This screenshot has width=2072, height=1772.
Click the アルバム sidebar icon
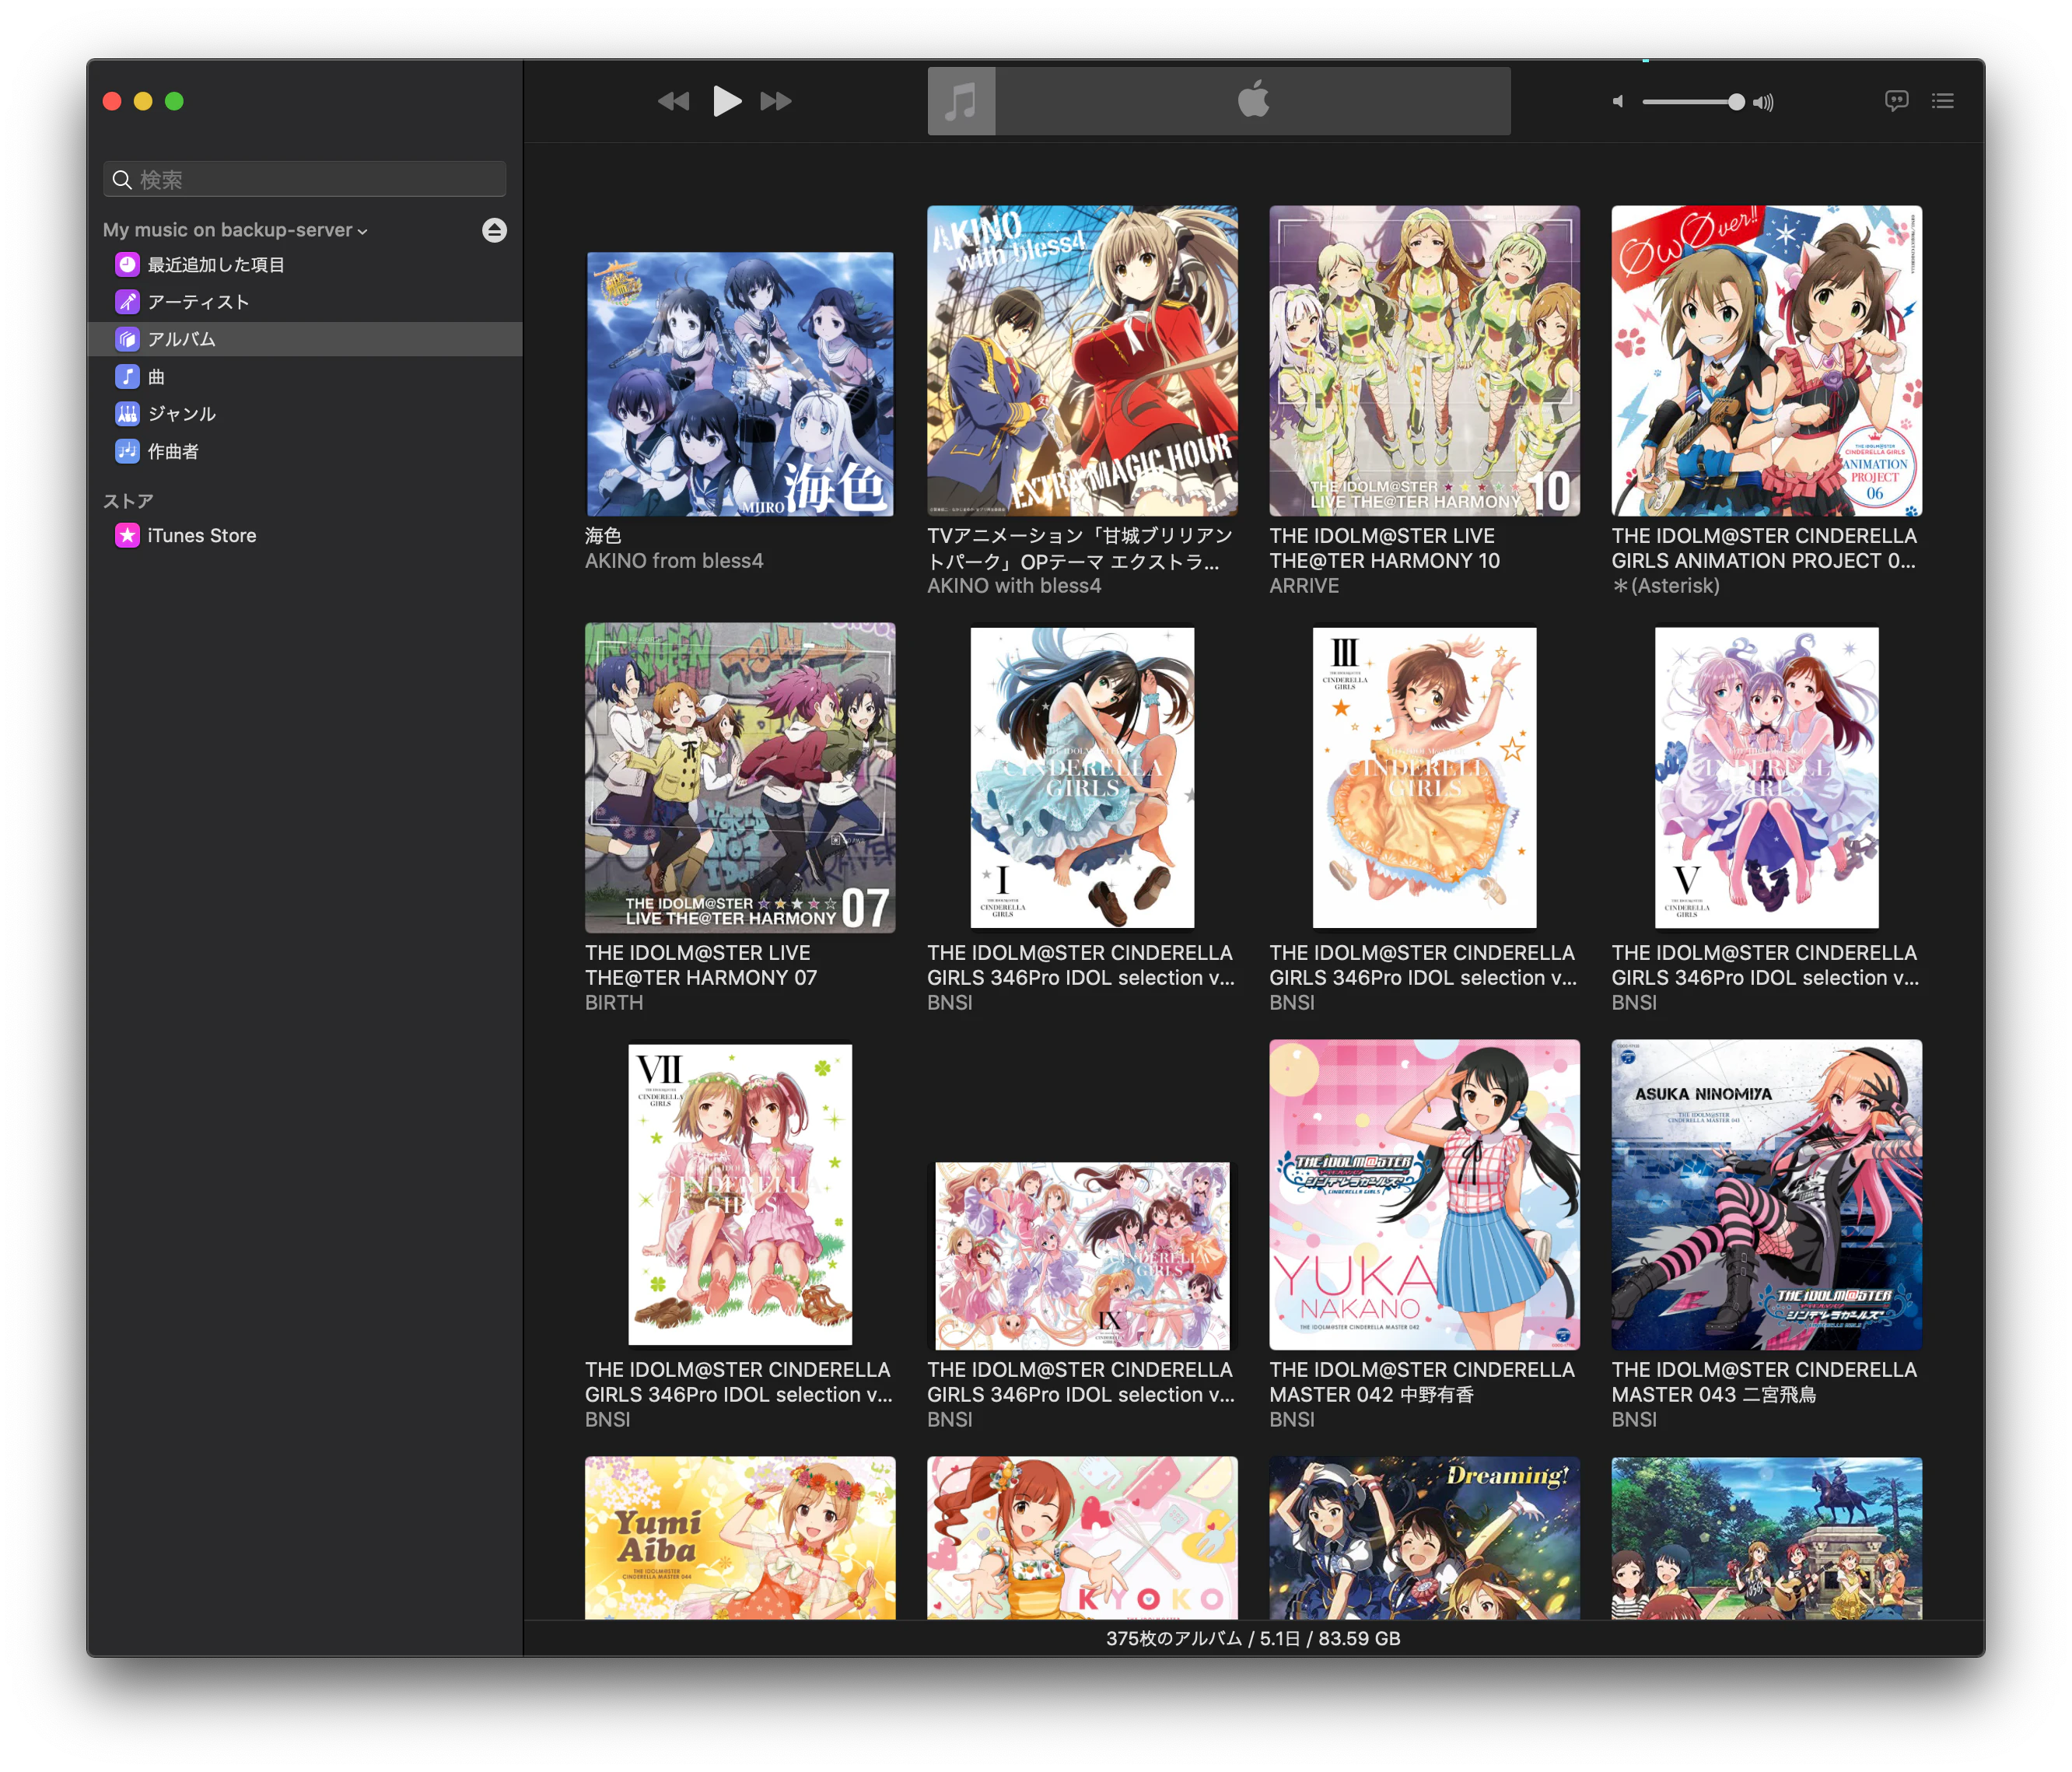[x=127, y=339]
